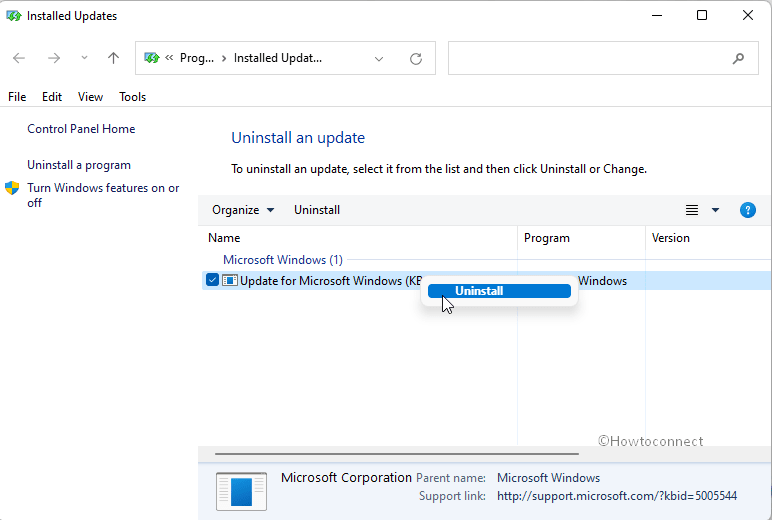772x520 pixels.
Task: Go up one folder level arrow
Action: pos(113,58)
